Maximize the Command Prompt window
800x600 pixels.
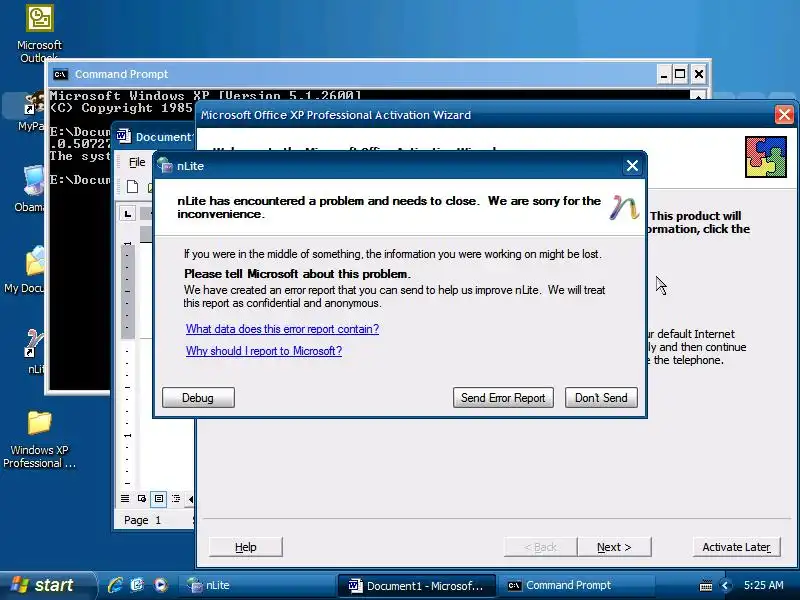(x=680, y=74)
